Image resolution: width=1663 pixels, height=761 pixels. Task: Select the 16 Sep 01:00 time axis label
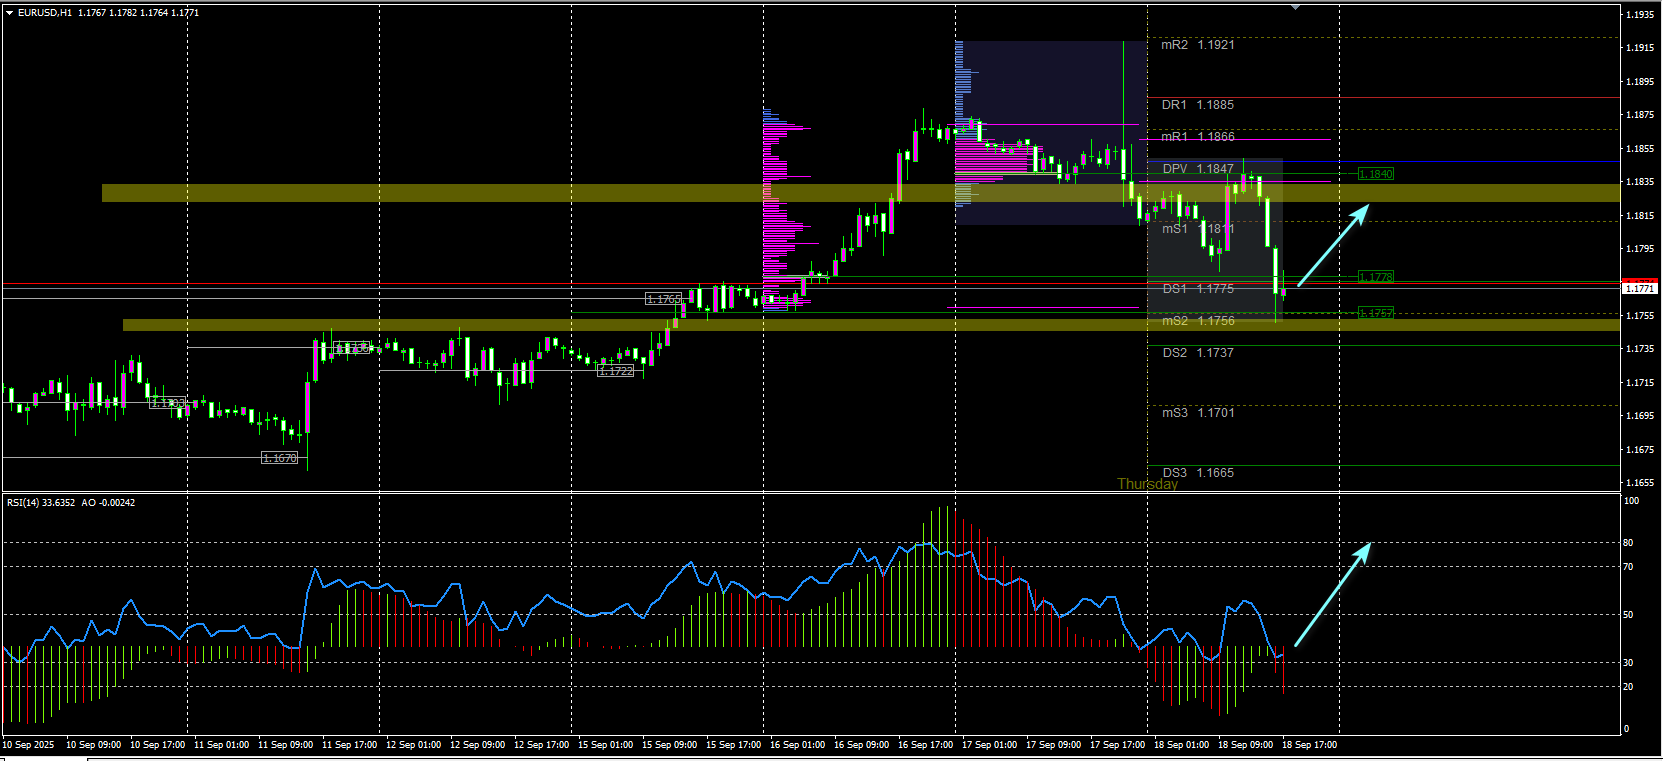click(x=797, y=745)
